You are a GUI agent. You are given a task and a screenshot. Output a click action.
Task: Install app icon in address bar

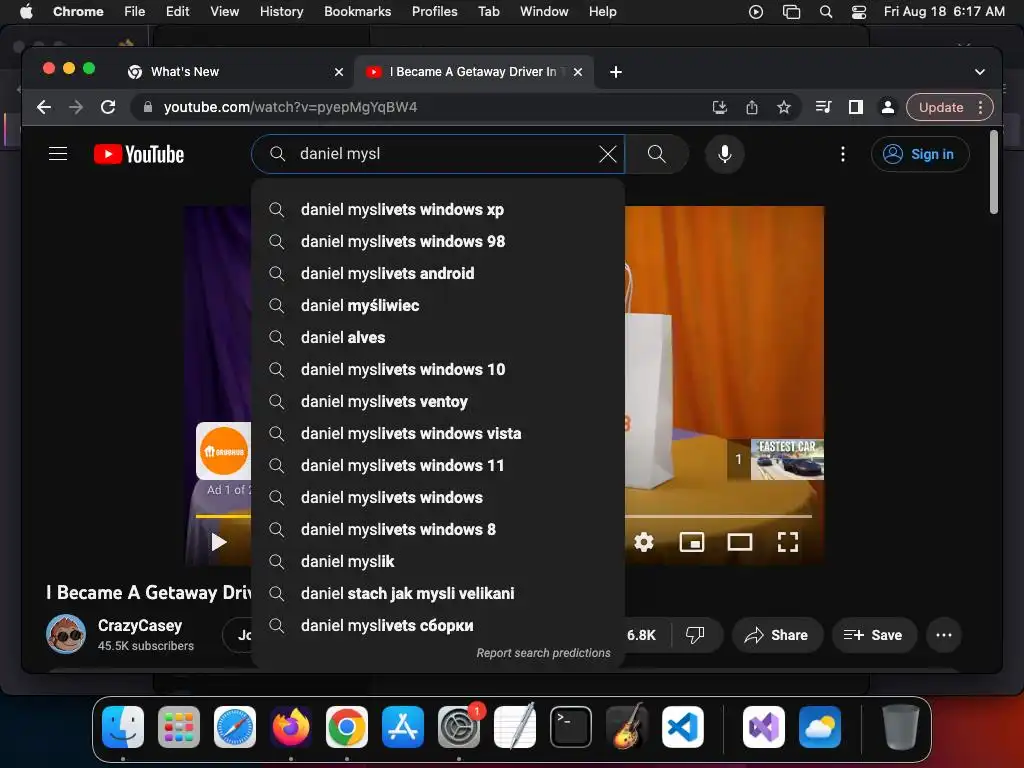[720, 107]
